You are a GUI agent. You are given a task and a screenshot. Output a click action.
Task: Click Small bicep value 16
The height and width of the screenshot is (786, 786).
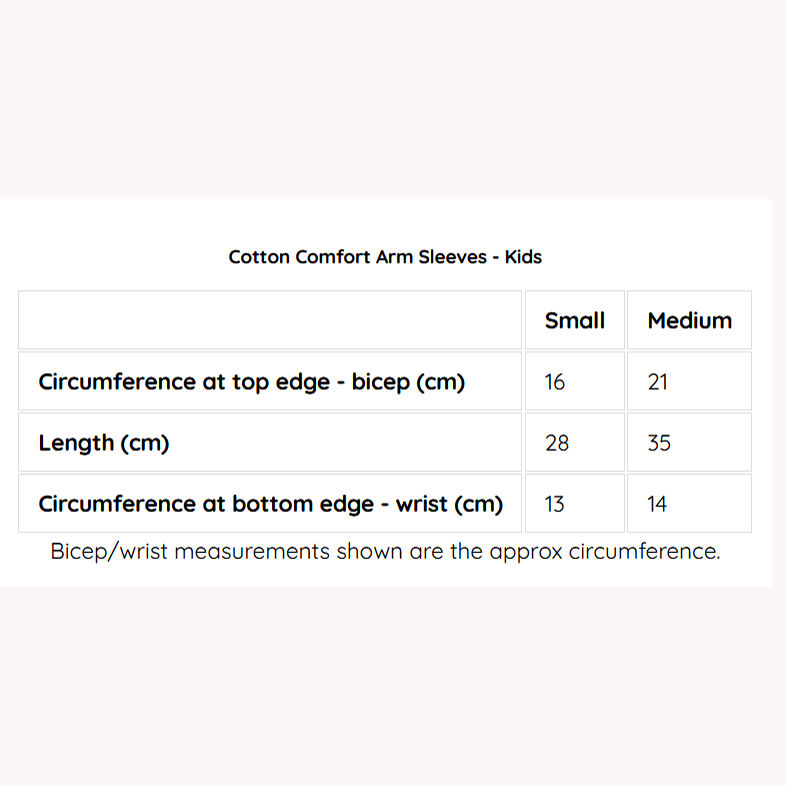[555, 382]
